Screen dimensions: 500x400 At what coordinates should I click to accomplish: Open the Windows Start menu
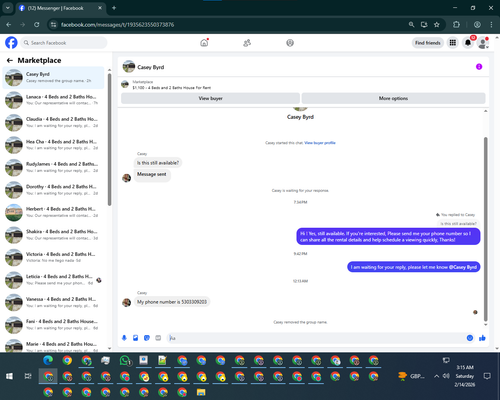pos(9,376)
